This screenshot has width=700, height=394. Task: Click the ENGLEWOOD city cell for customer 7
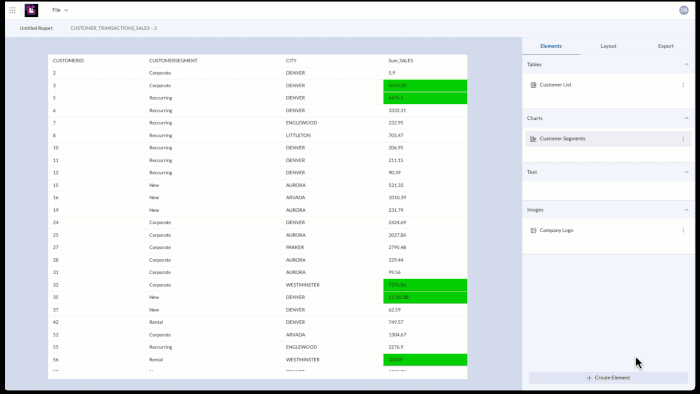pos(301,123)
